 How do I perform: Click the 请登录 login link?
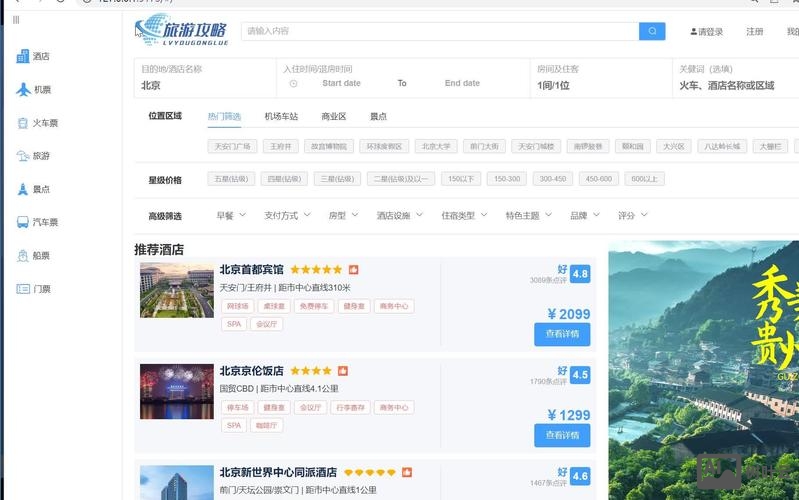707,32
